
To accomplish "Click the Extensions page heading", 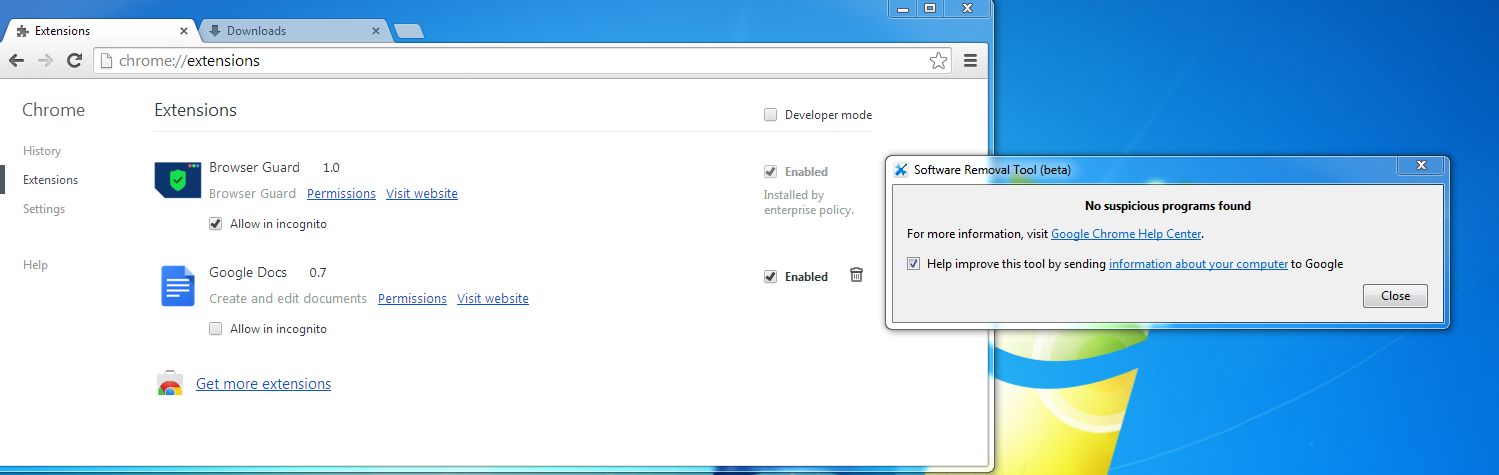I will pos(195,110).
